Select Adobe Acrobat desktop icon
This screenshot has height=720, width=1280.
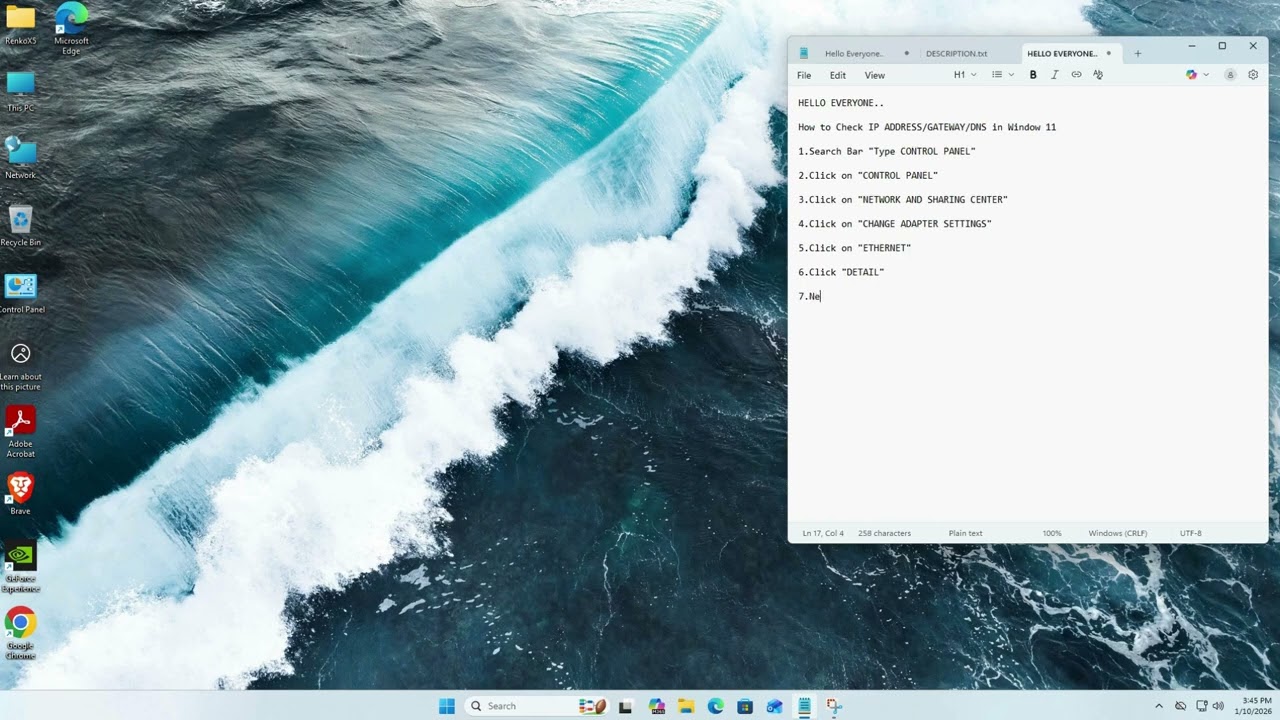(20, 433)
